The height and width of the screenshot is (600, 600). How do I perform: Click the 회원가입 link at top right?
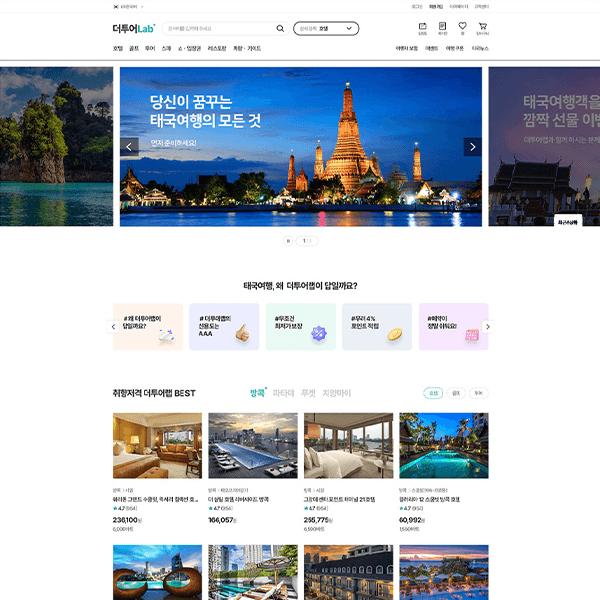point(436,7)
